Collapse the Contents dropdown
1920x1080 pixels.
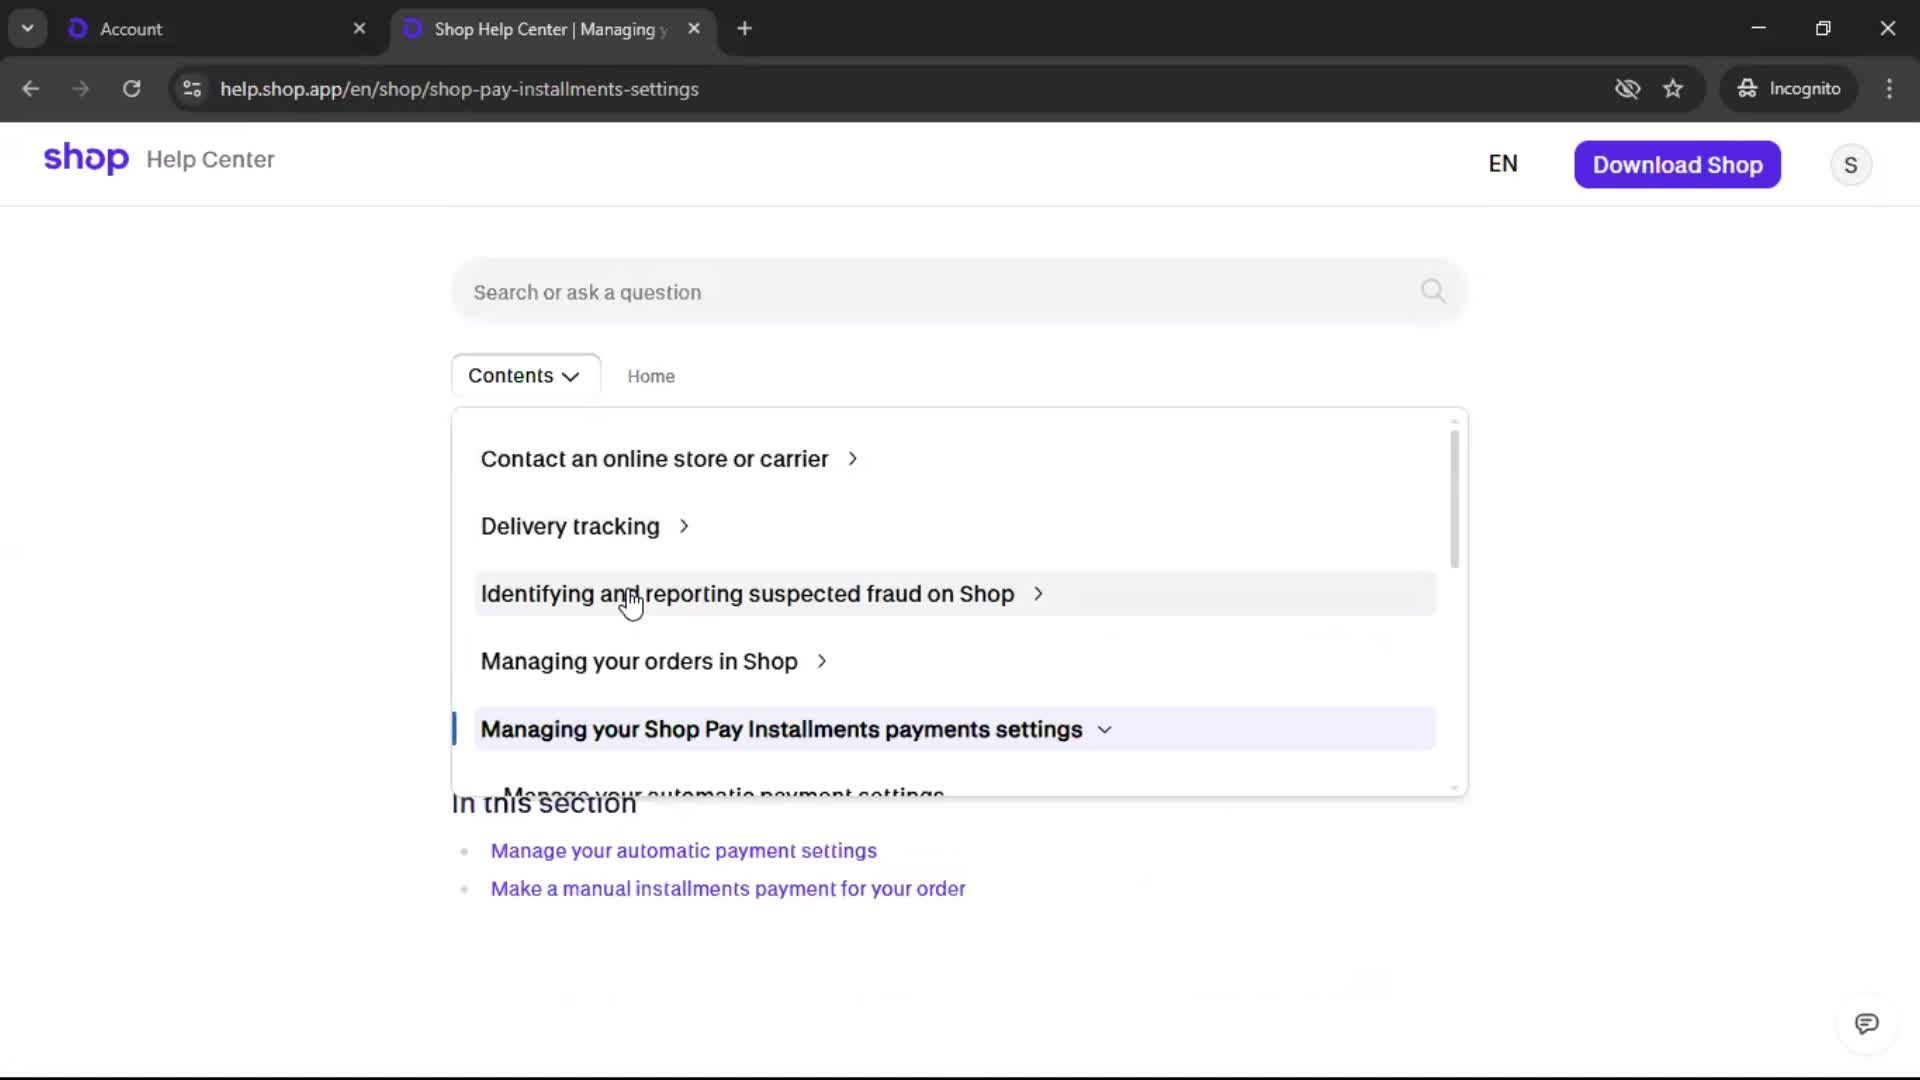coord(525,376)
